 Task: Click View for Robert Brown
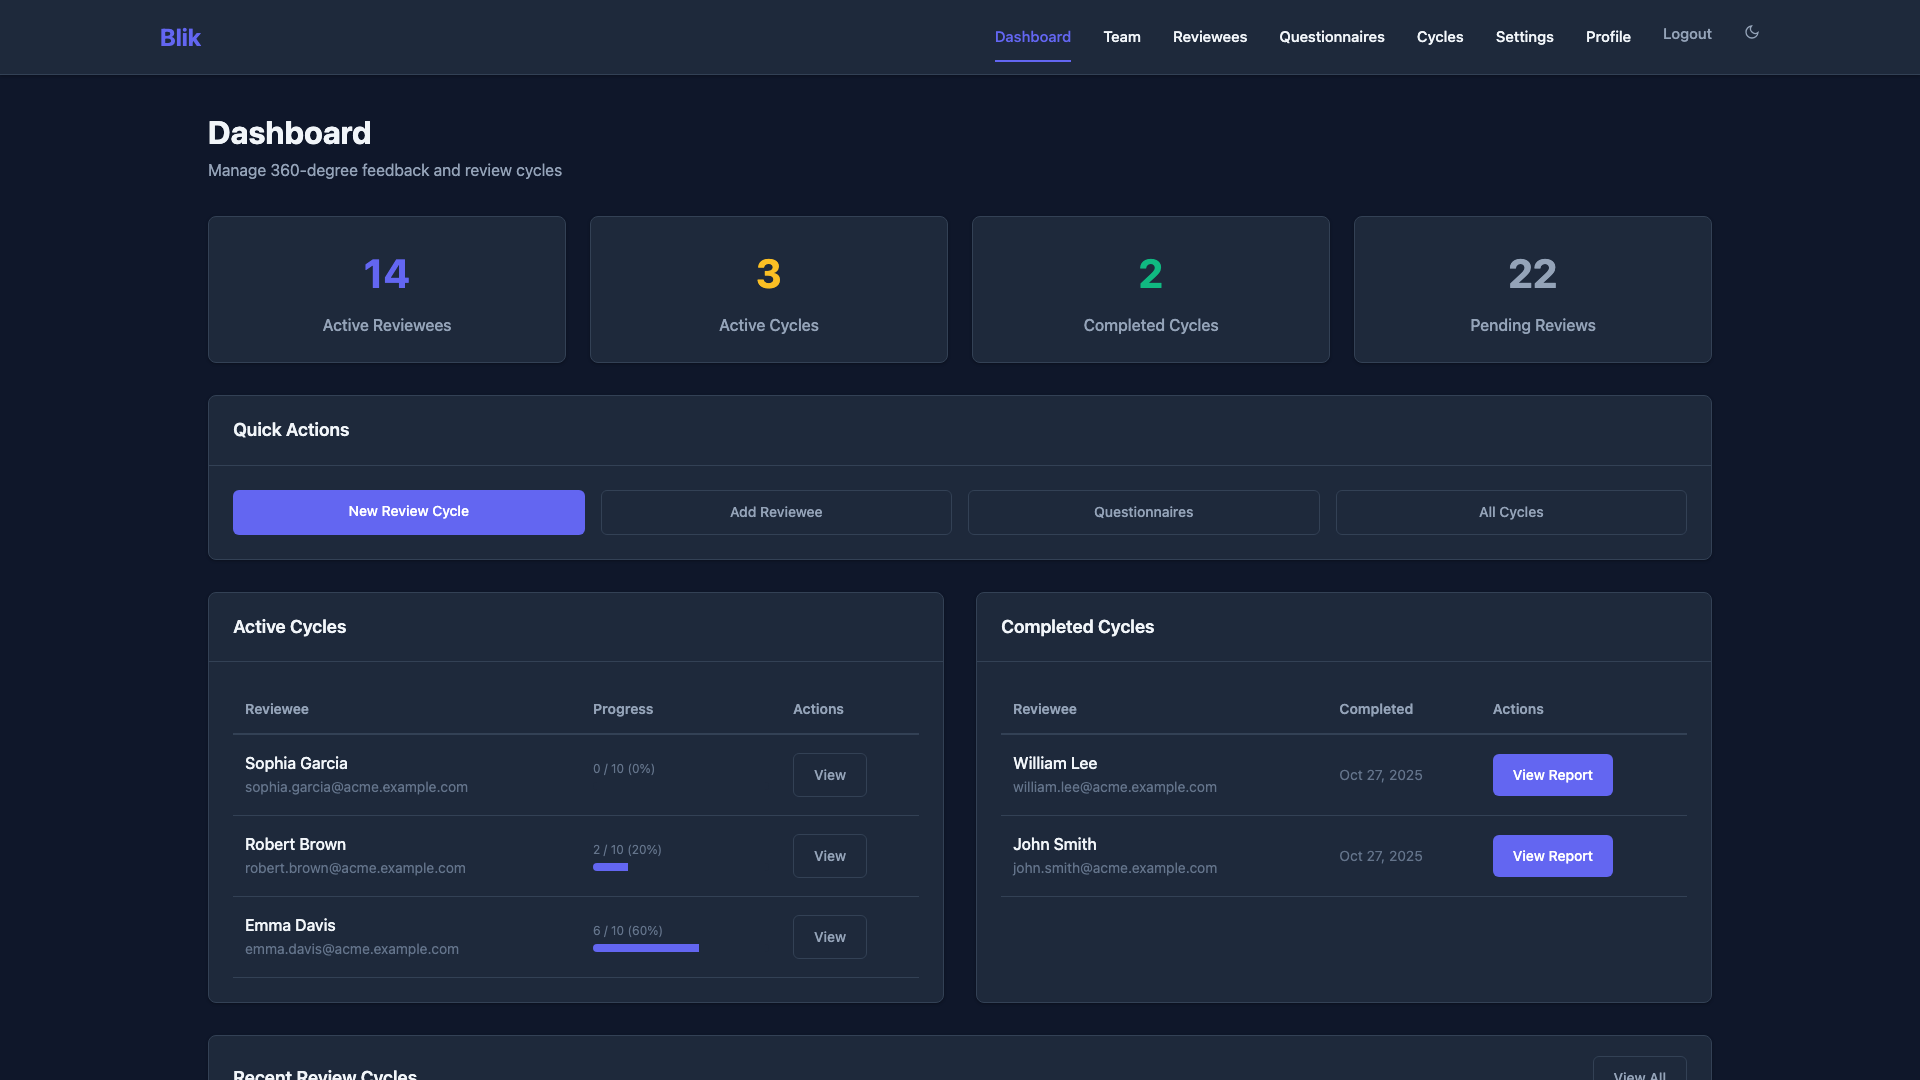(x=829, y=855)
